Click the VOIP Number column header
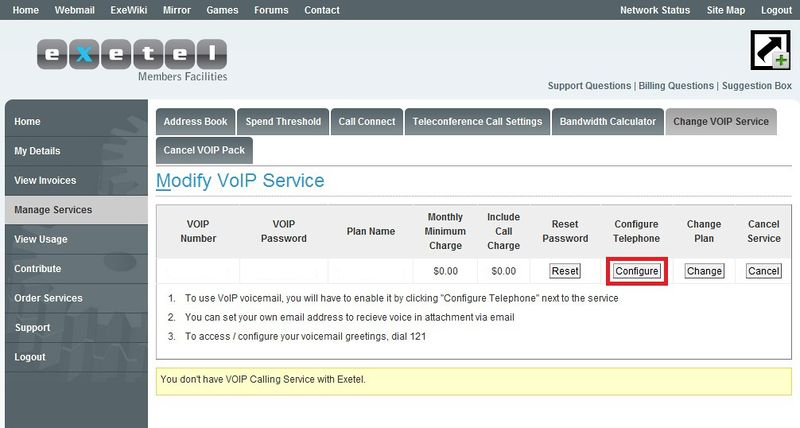This screenshot has width=800, height=428. tap(198, 231)
